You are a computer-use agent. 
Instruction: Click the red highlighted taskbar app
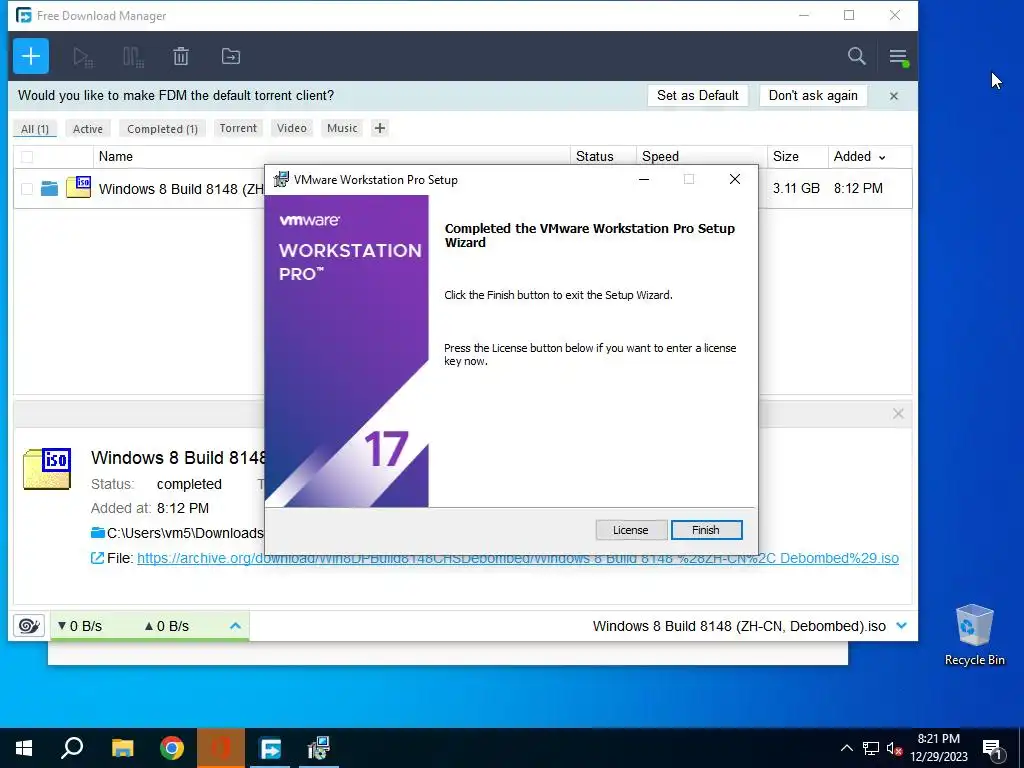tap(221, 748)
